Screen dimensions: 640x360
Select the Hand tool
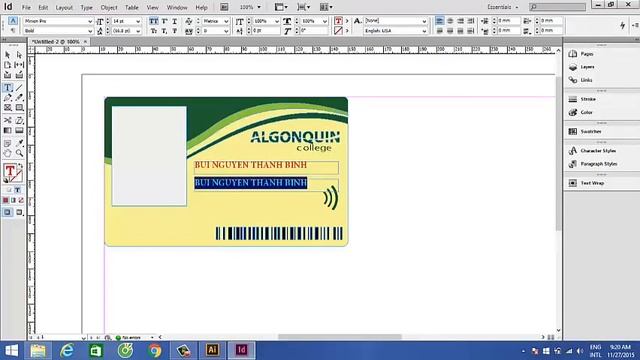tap(7, 153)
